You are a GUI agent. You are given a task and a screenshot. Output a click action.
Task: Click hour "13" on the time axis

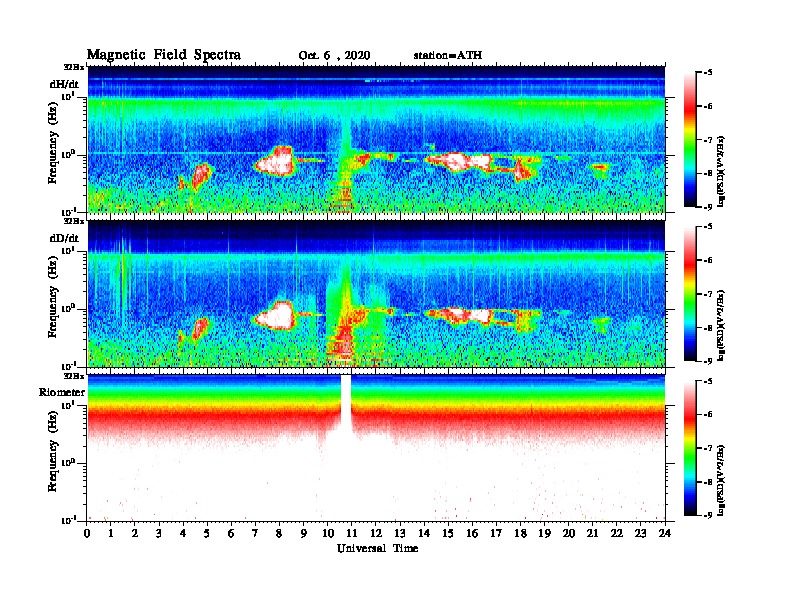pos(400,534)
